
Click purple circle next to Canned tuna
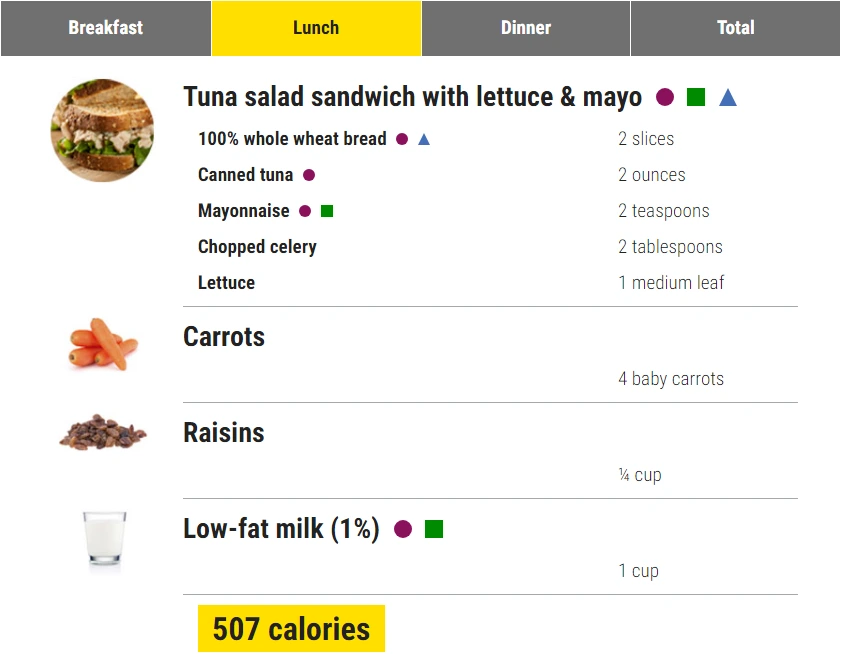coord(309,175)
